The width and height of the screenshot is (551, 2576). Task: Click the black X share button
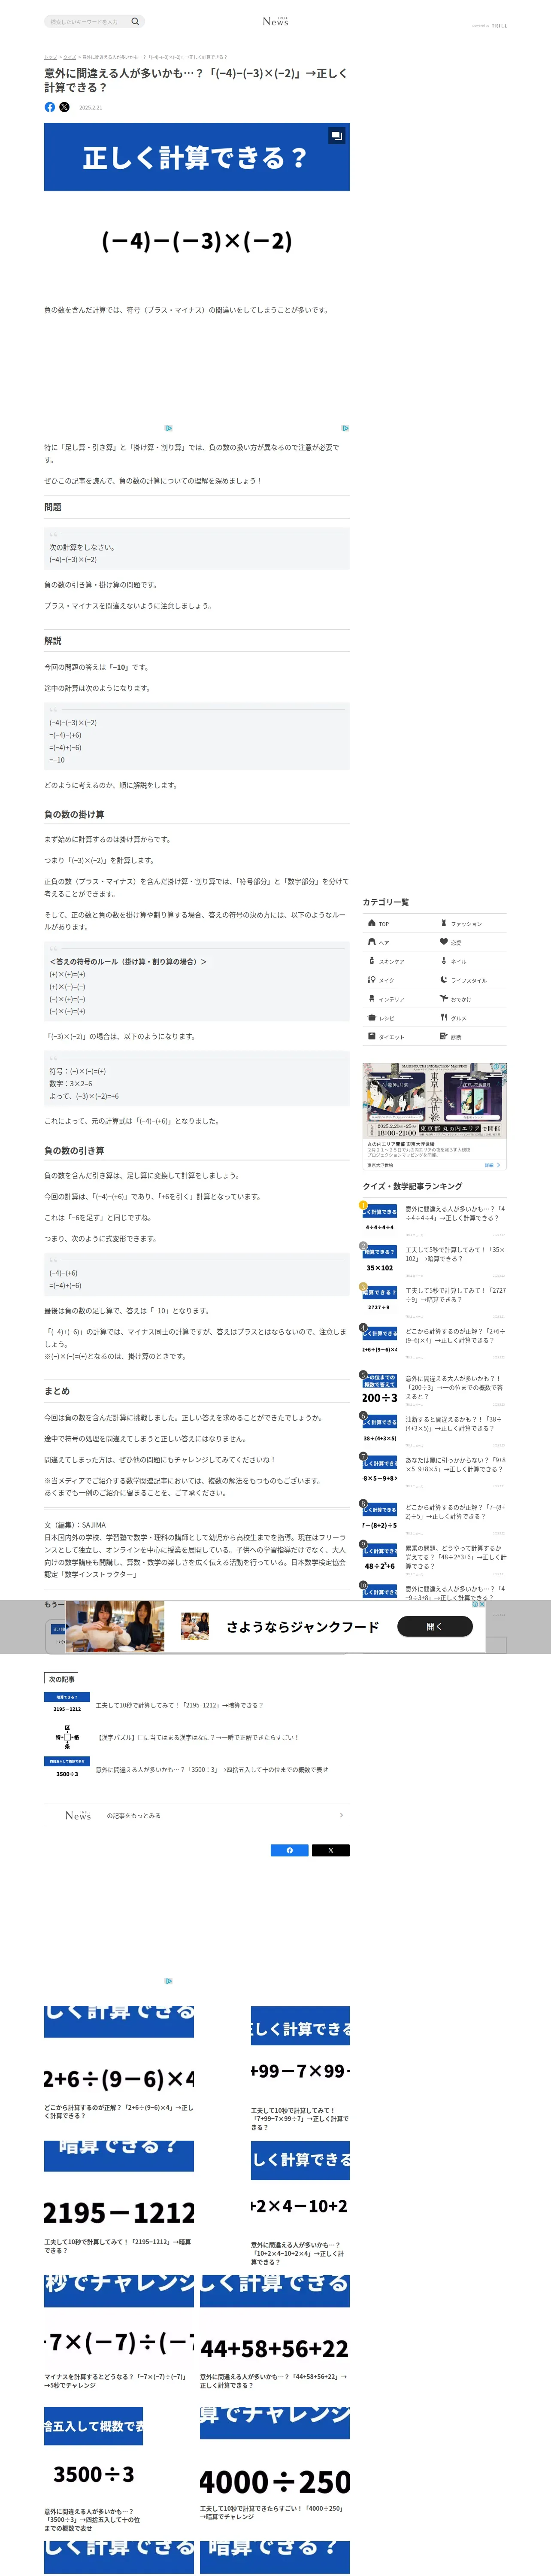(331, 1850)
